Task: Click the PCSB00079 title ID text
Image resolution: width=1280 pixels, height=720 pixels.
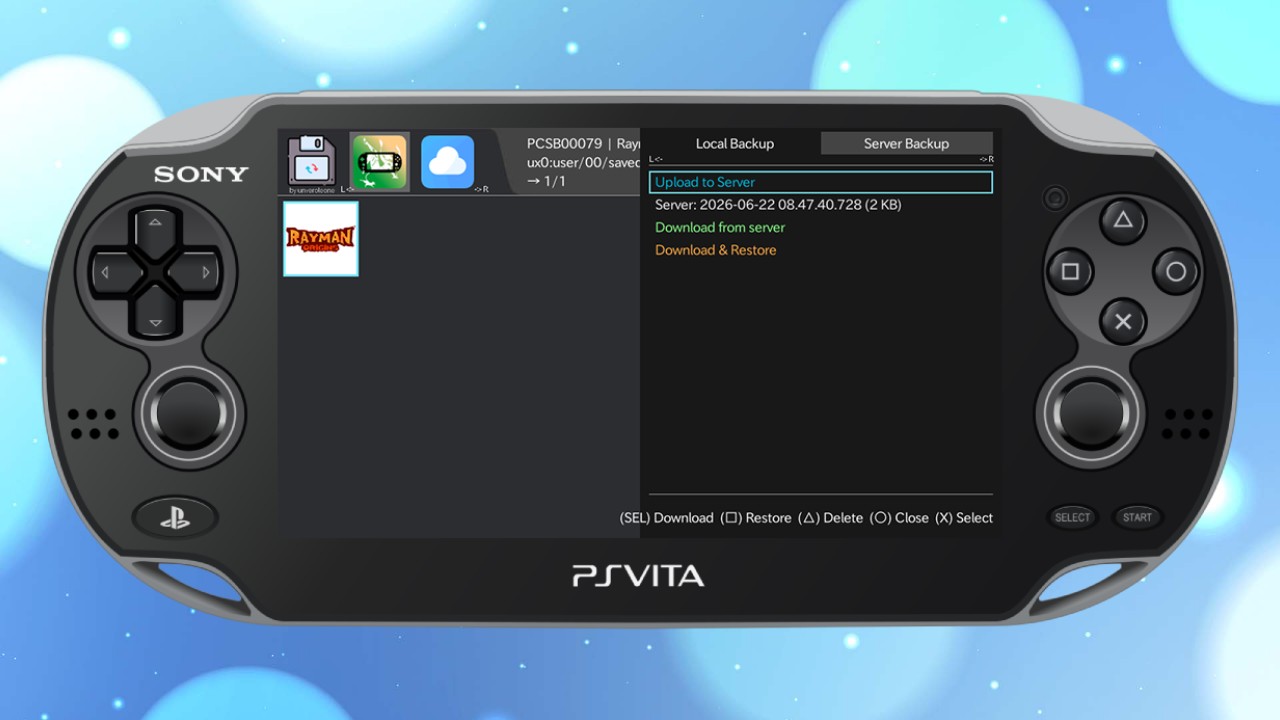Action: tap(564, 144)
